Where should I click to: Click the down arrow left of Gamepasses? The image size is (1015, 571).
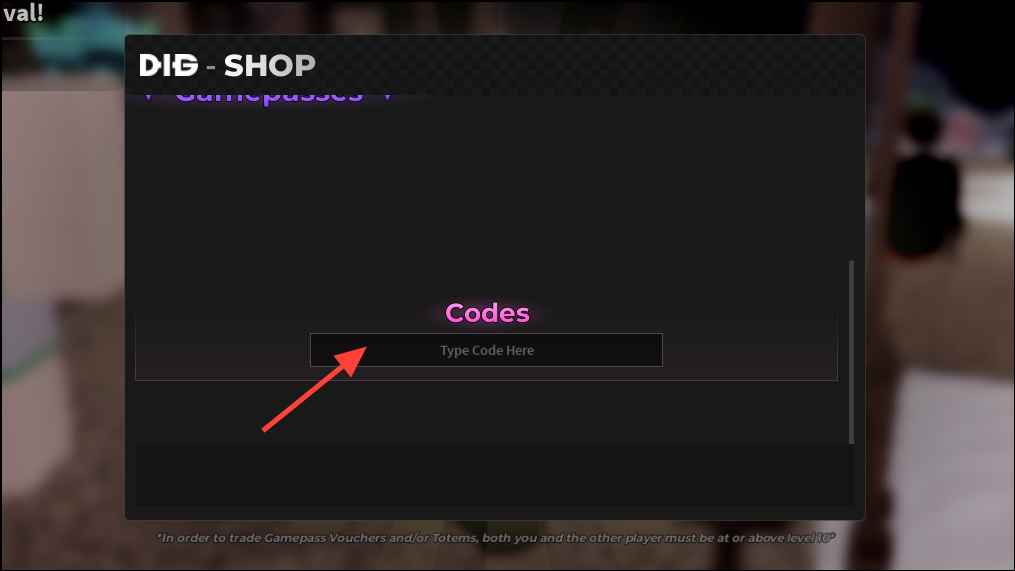pyautogui.click(x=149, y=97)
